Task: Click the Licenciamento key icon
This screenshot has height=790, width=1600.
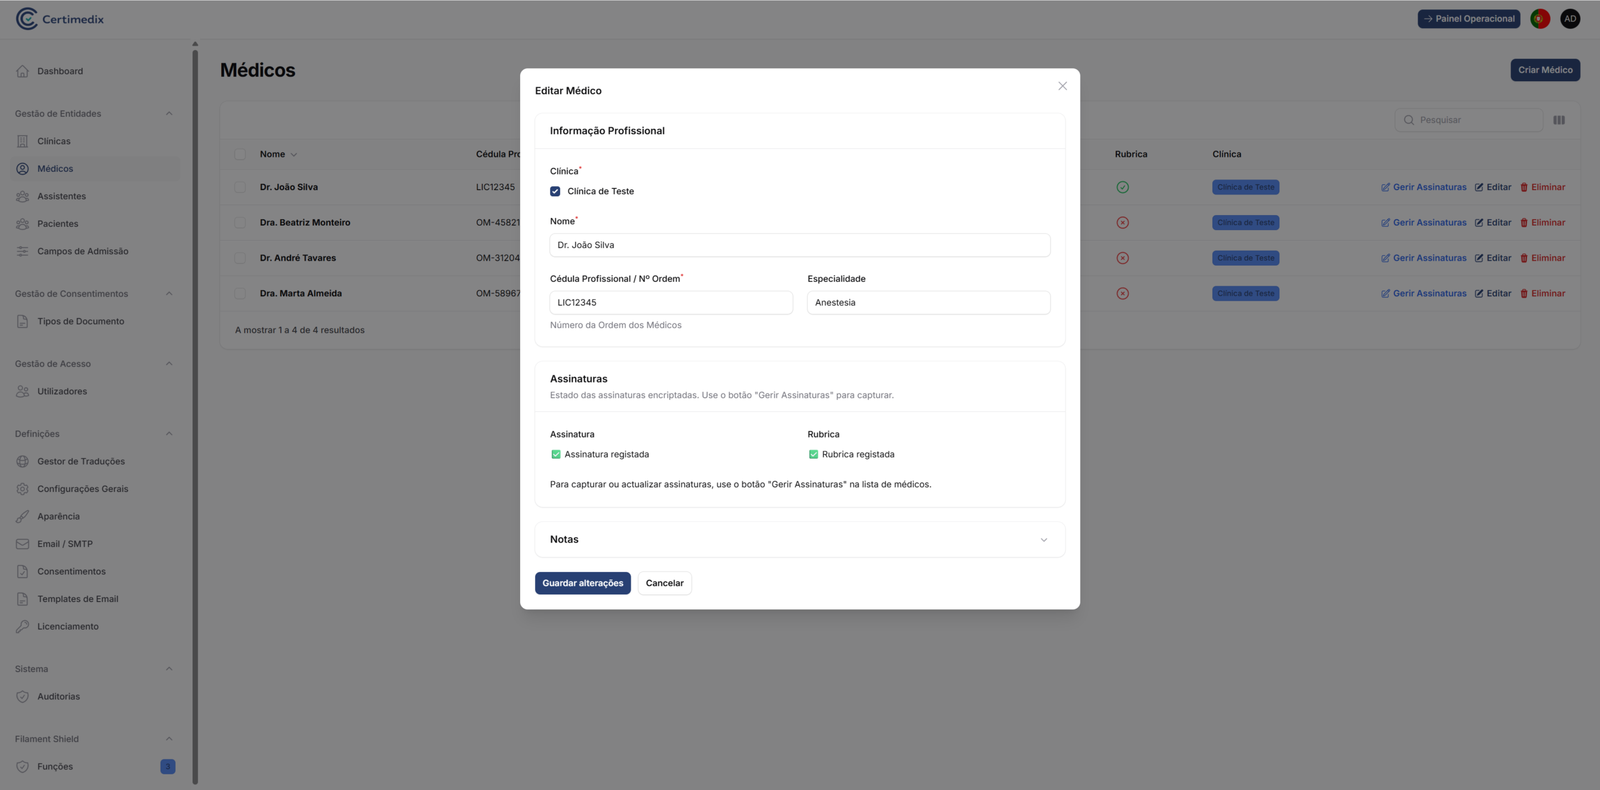Action: pyautogui.click(x=23, y=627)
